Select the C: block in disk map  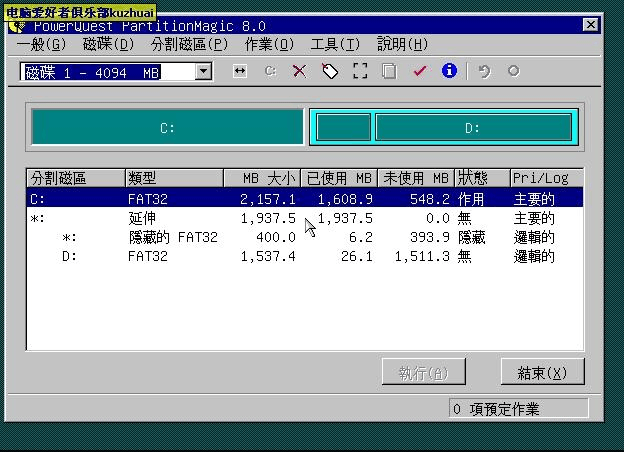[x=168, y=127]
